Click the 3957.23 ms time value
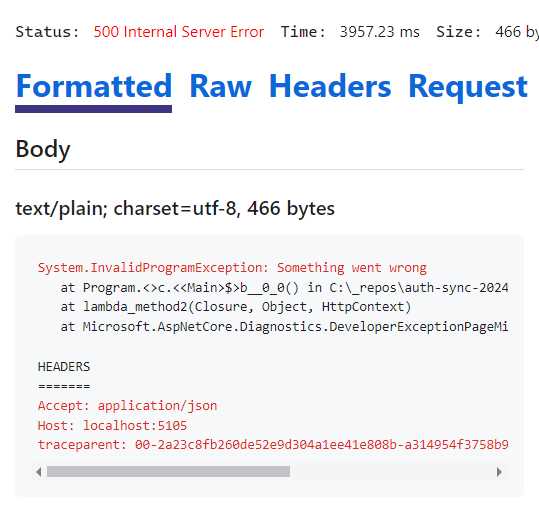Screen dimensions: 539x525 tap(380, 32)
